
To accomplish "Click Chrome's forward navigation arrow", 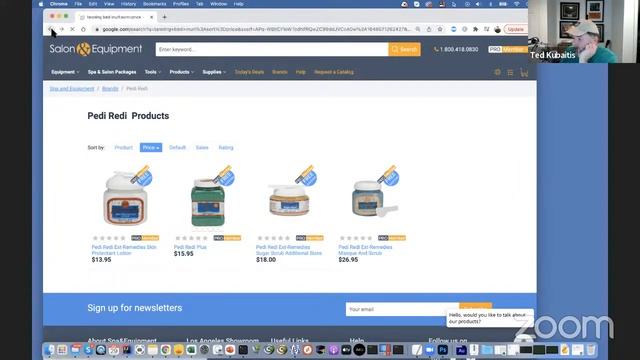I will tap(62, 29).
